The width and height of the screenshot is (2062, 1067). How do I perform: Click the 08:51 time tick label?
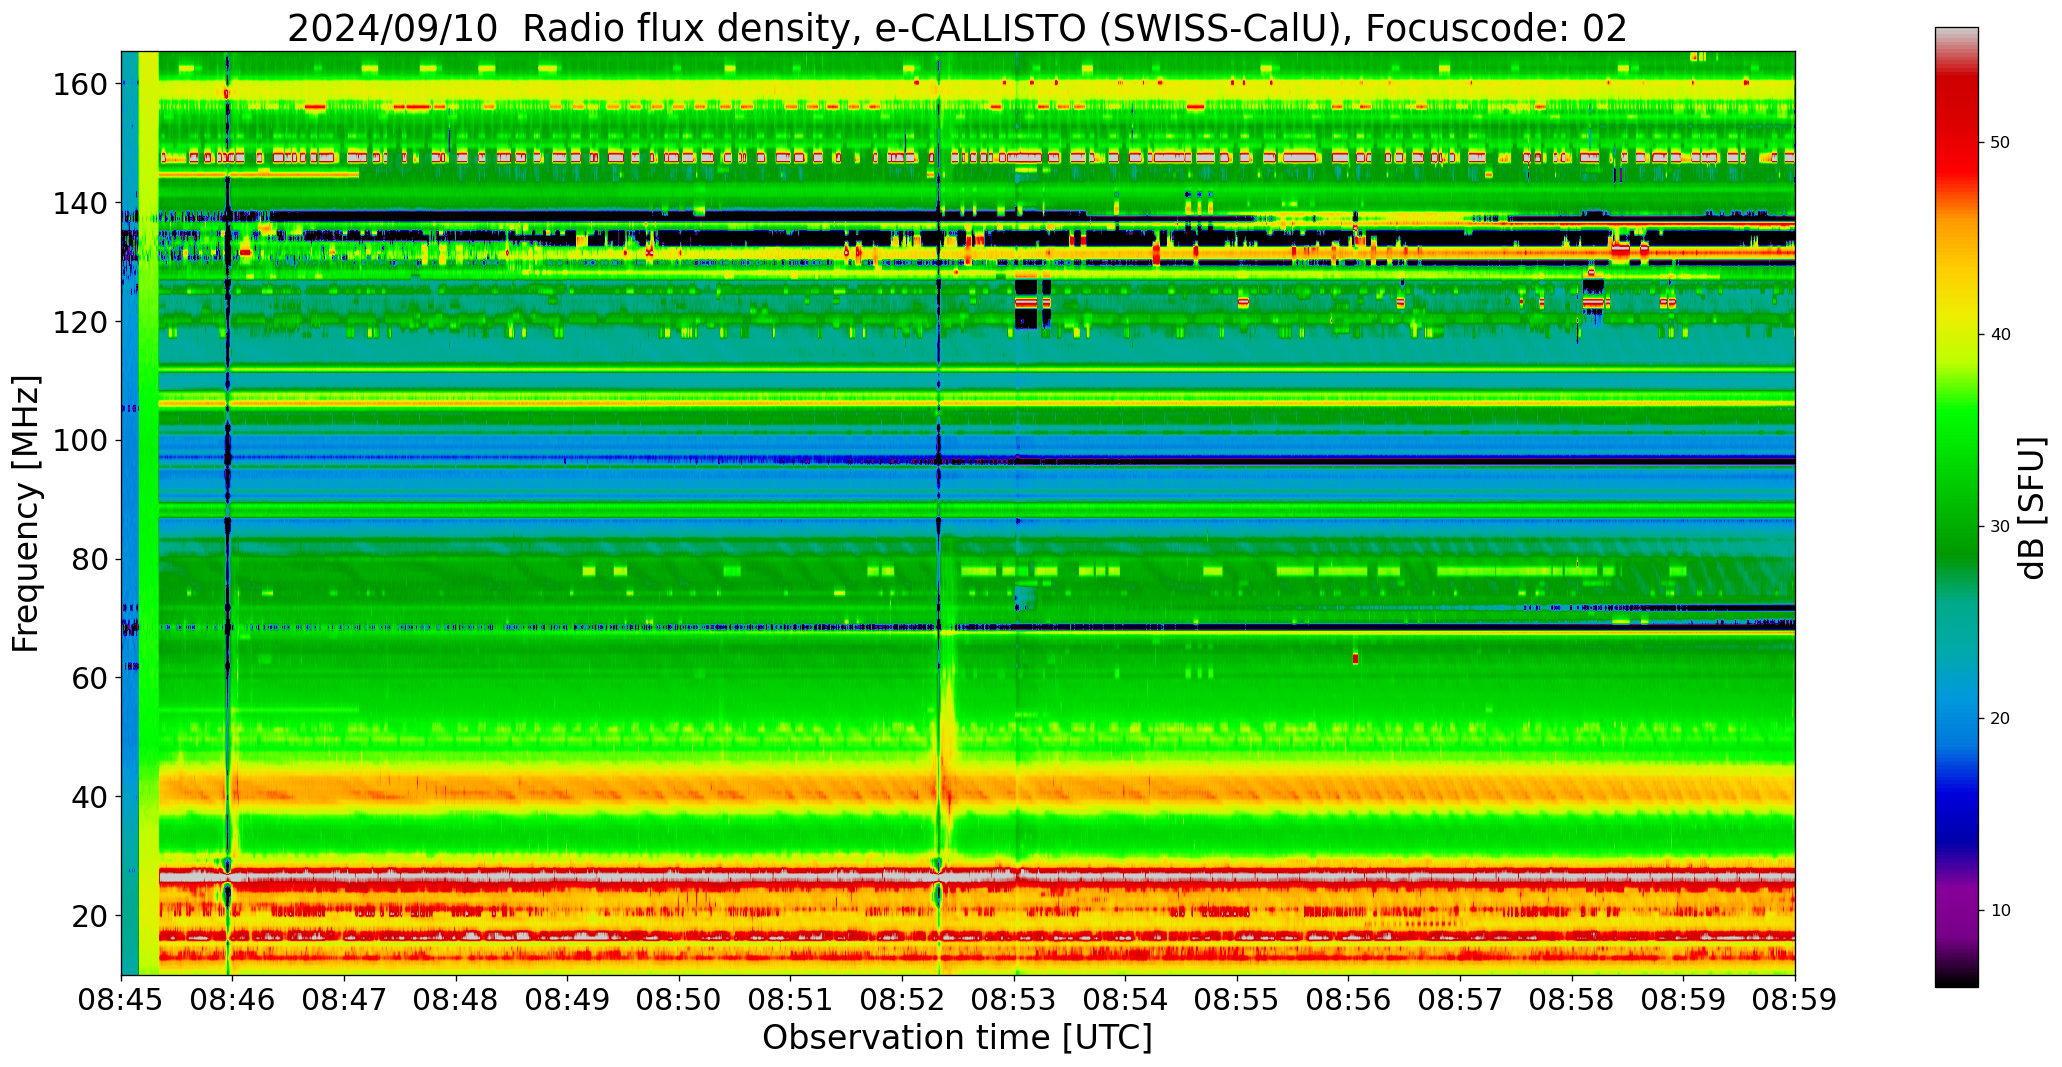click(791, 1000)
